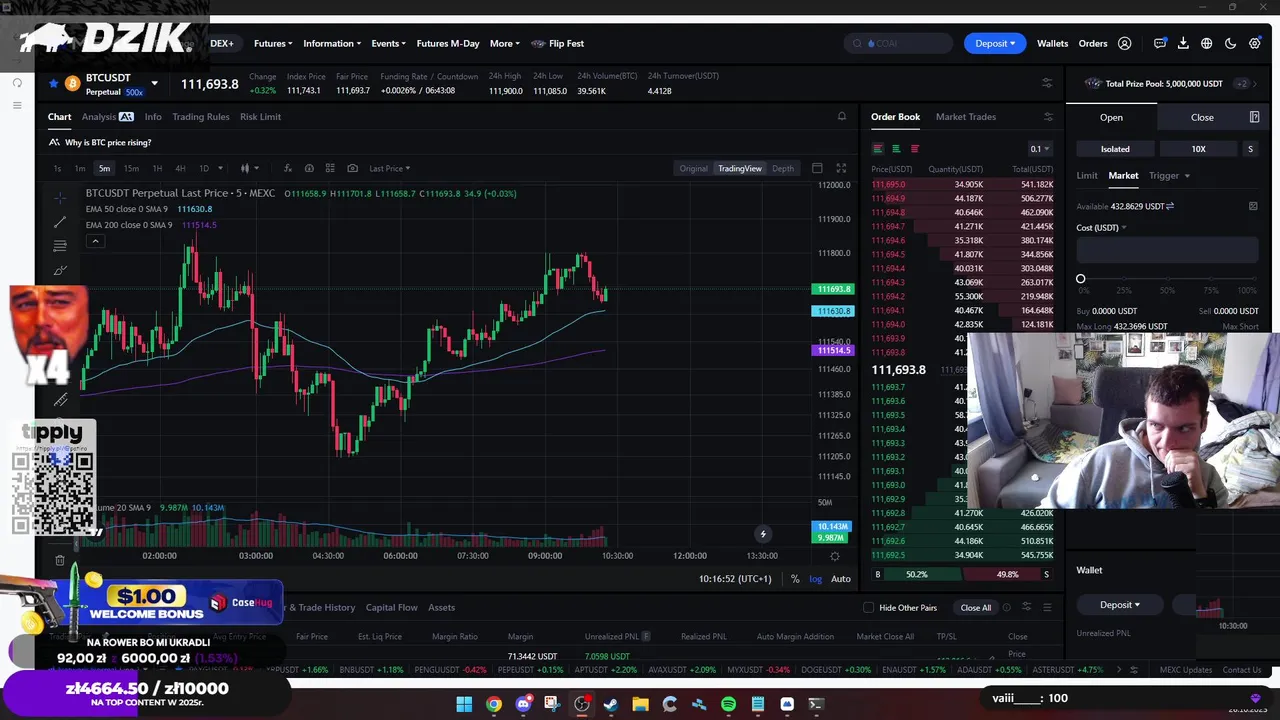Viewport: 1280px width, 720px height.
Task: Toggle the log scale on the chart
Action: tap(816, 579)
